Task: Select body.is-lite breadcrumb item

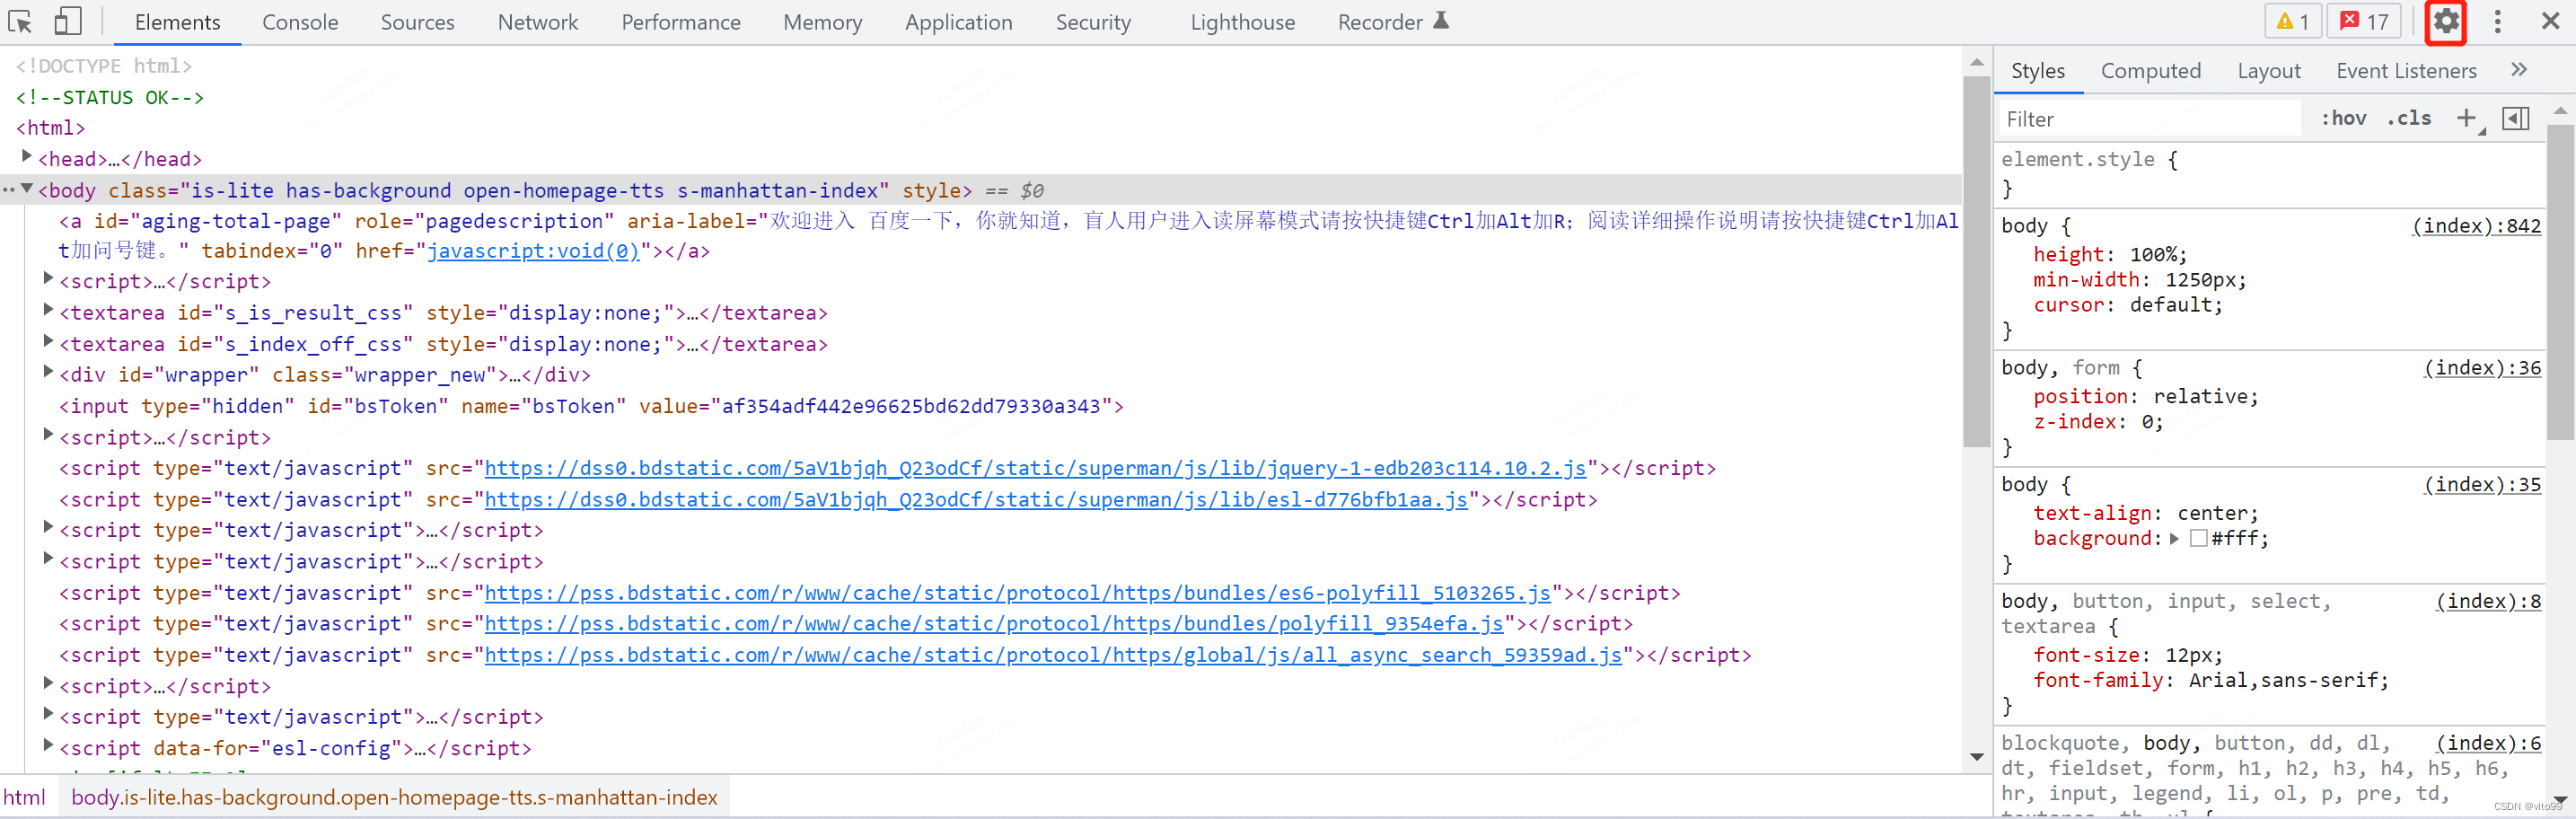Action: 394,797
